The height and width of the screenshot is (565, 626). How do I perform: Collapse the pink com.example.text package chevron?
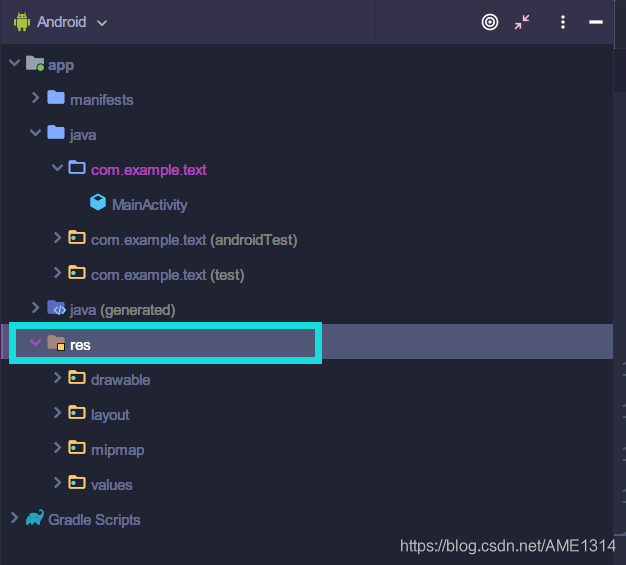pos(57,168)
